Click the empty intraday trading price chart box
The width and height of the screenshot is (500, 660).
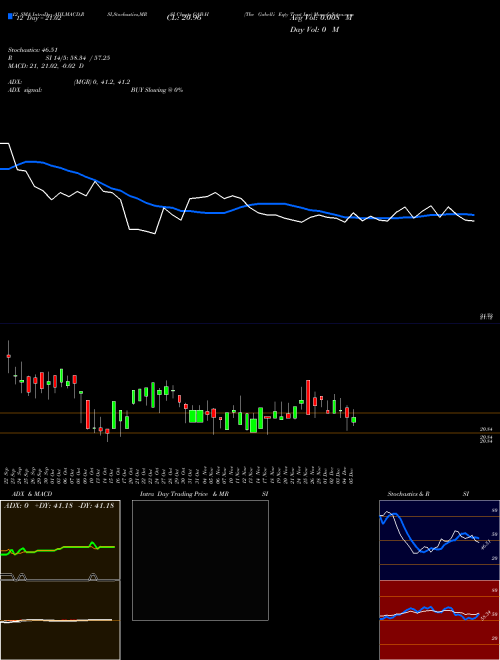pyautogui.click(x=200, y=560)
